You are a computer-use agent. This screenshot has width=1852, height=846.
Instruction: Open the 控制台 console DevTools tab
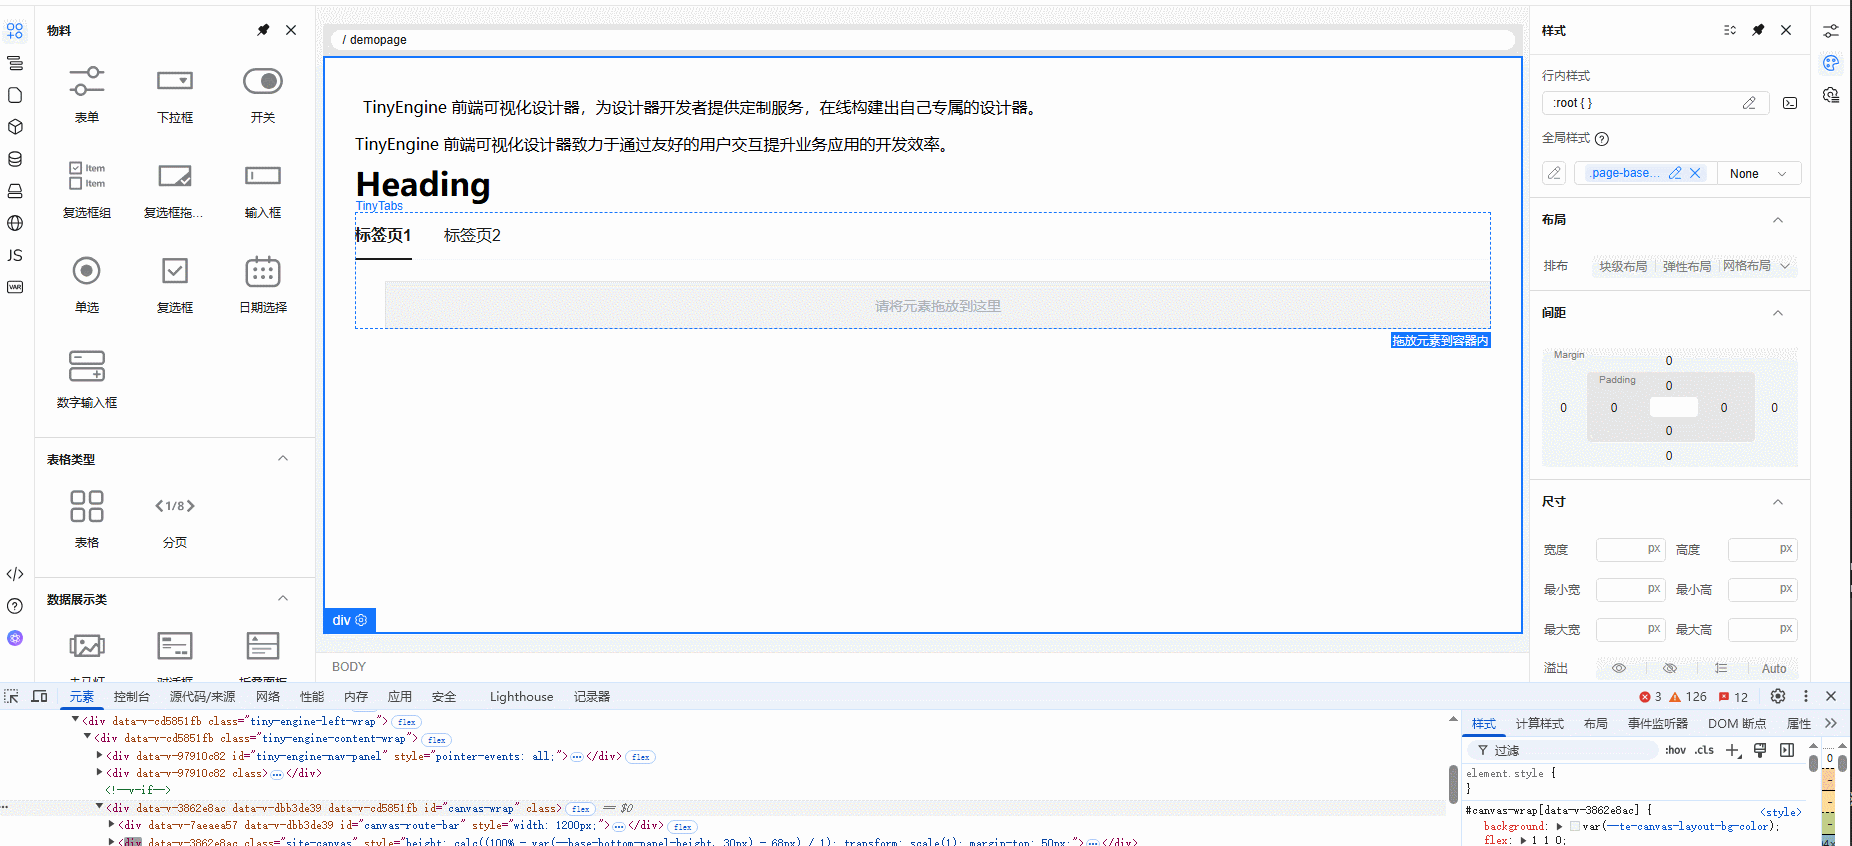131,697
